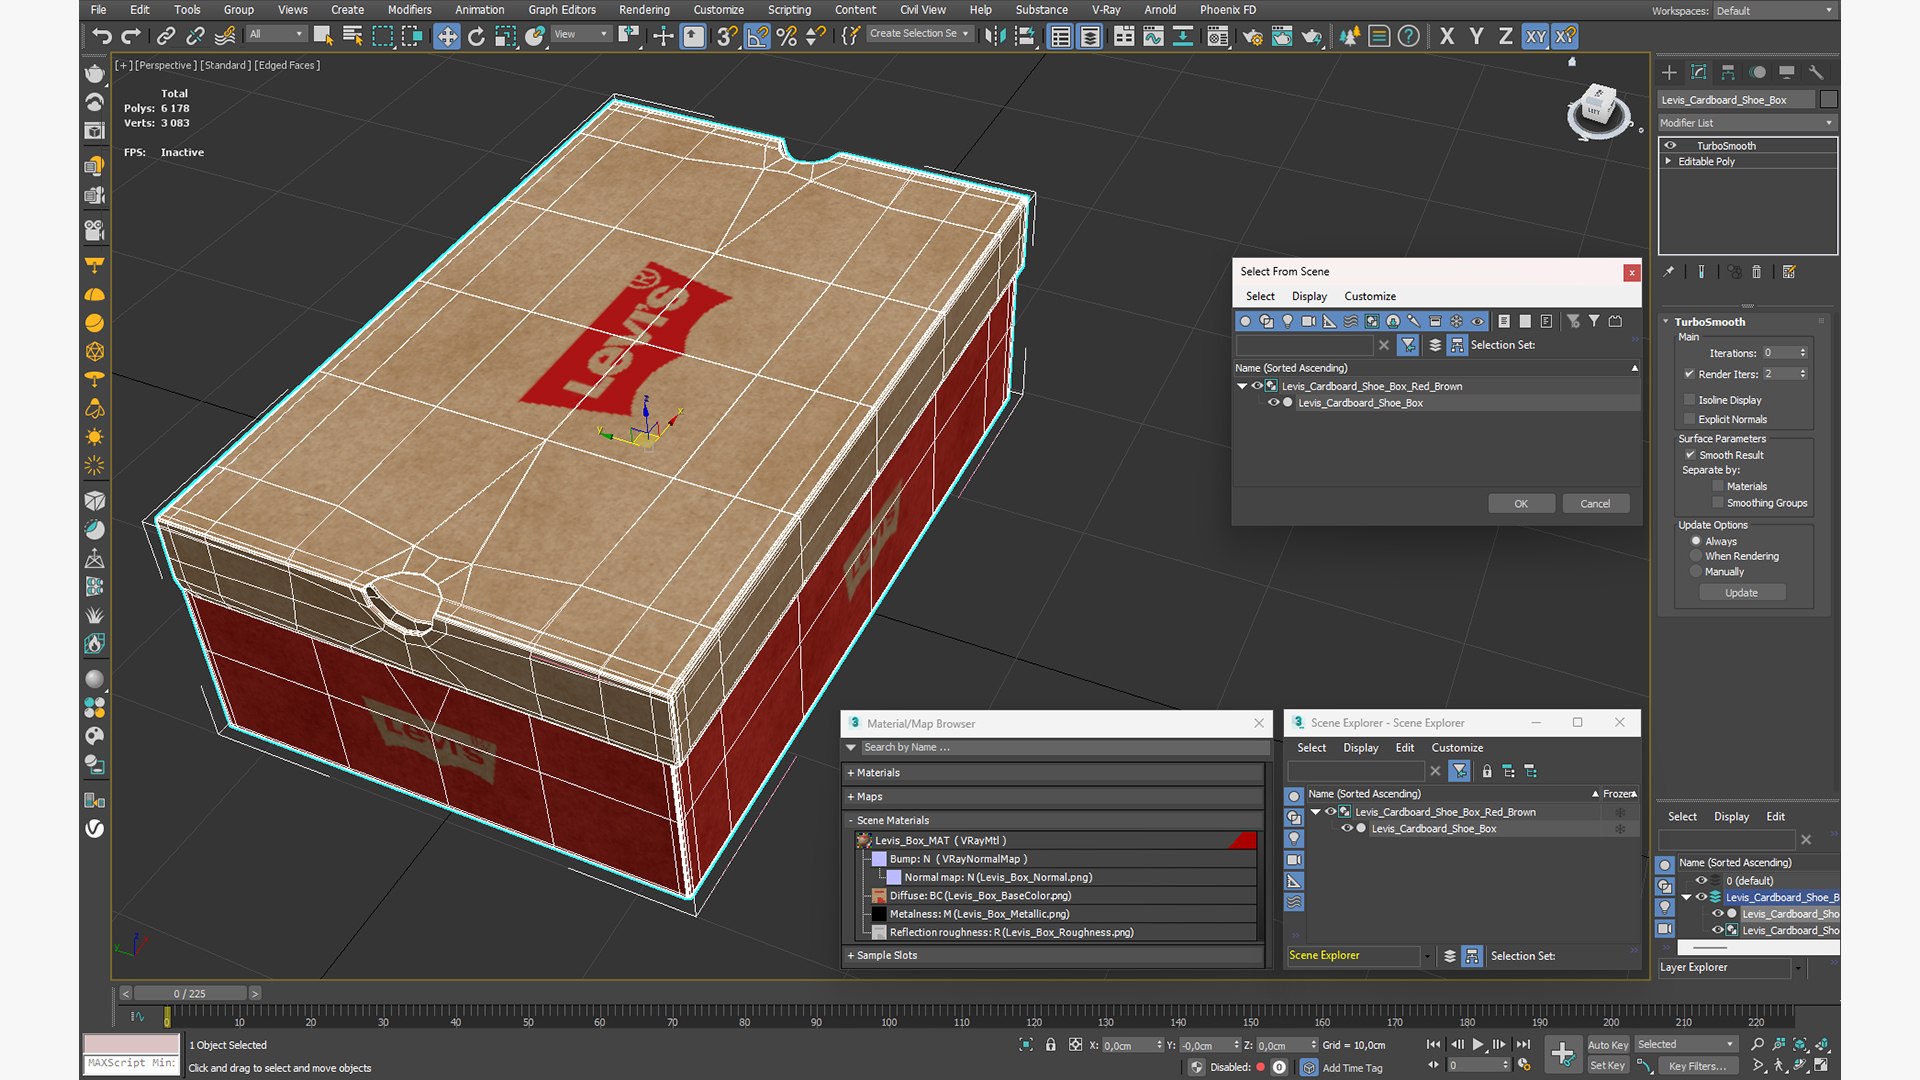
Task: Click the Play Animation button
Action: click(1478, 1044)
